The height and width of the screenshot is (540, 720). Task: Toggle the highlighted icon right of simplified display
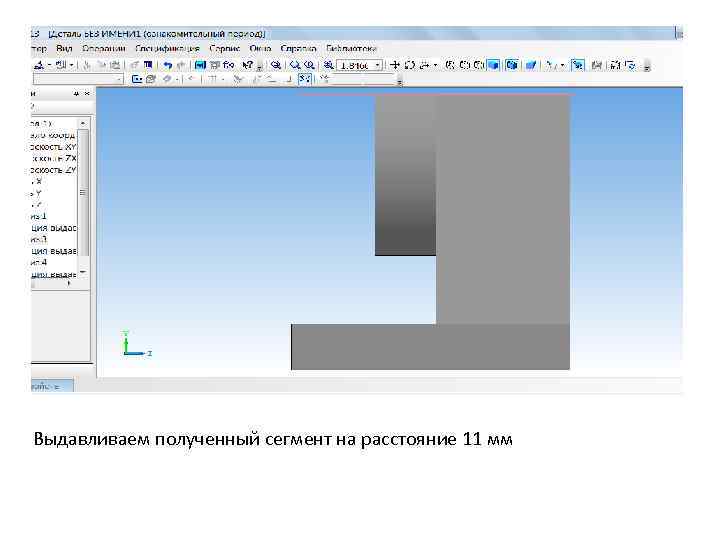point(578,65)
